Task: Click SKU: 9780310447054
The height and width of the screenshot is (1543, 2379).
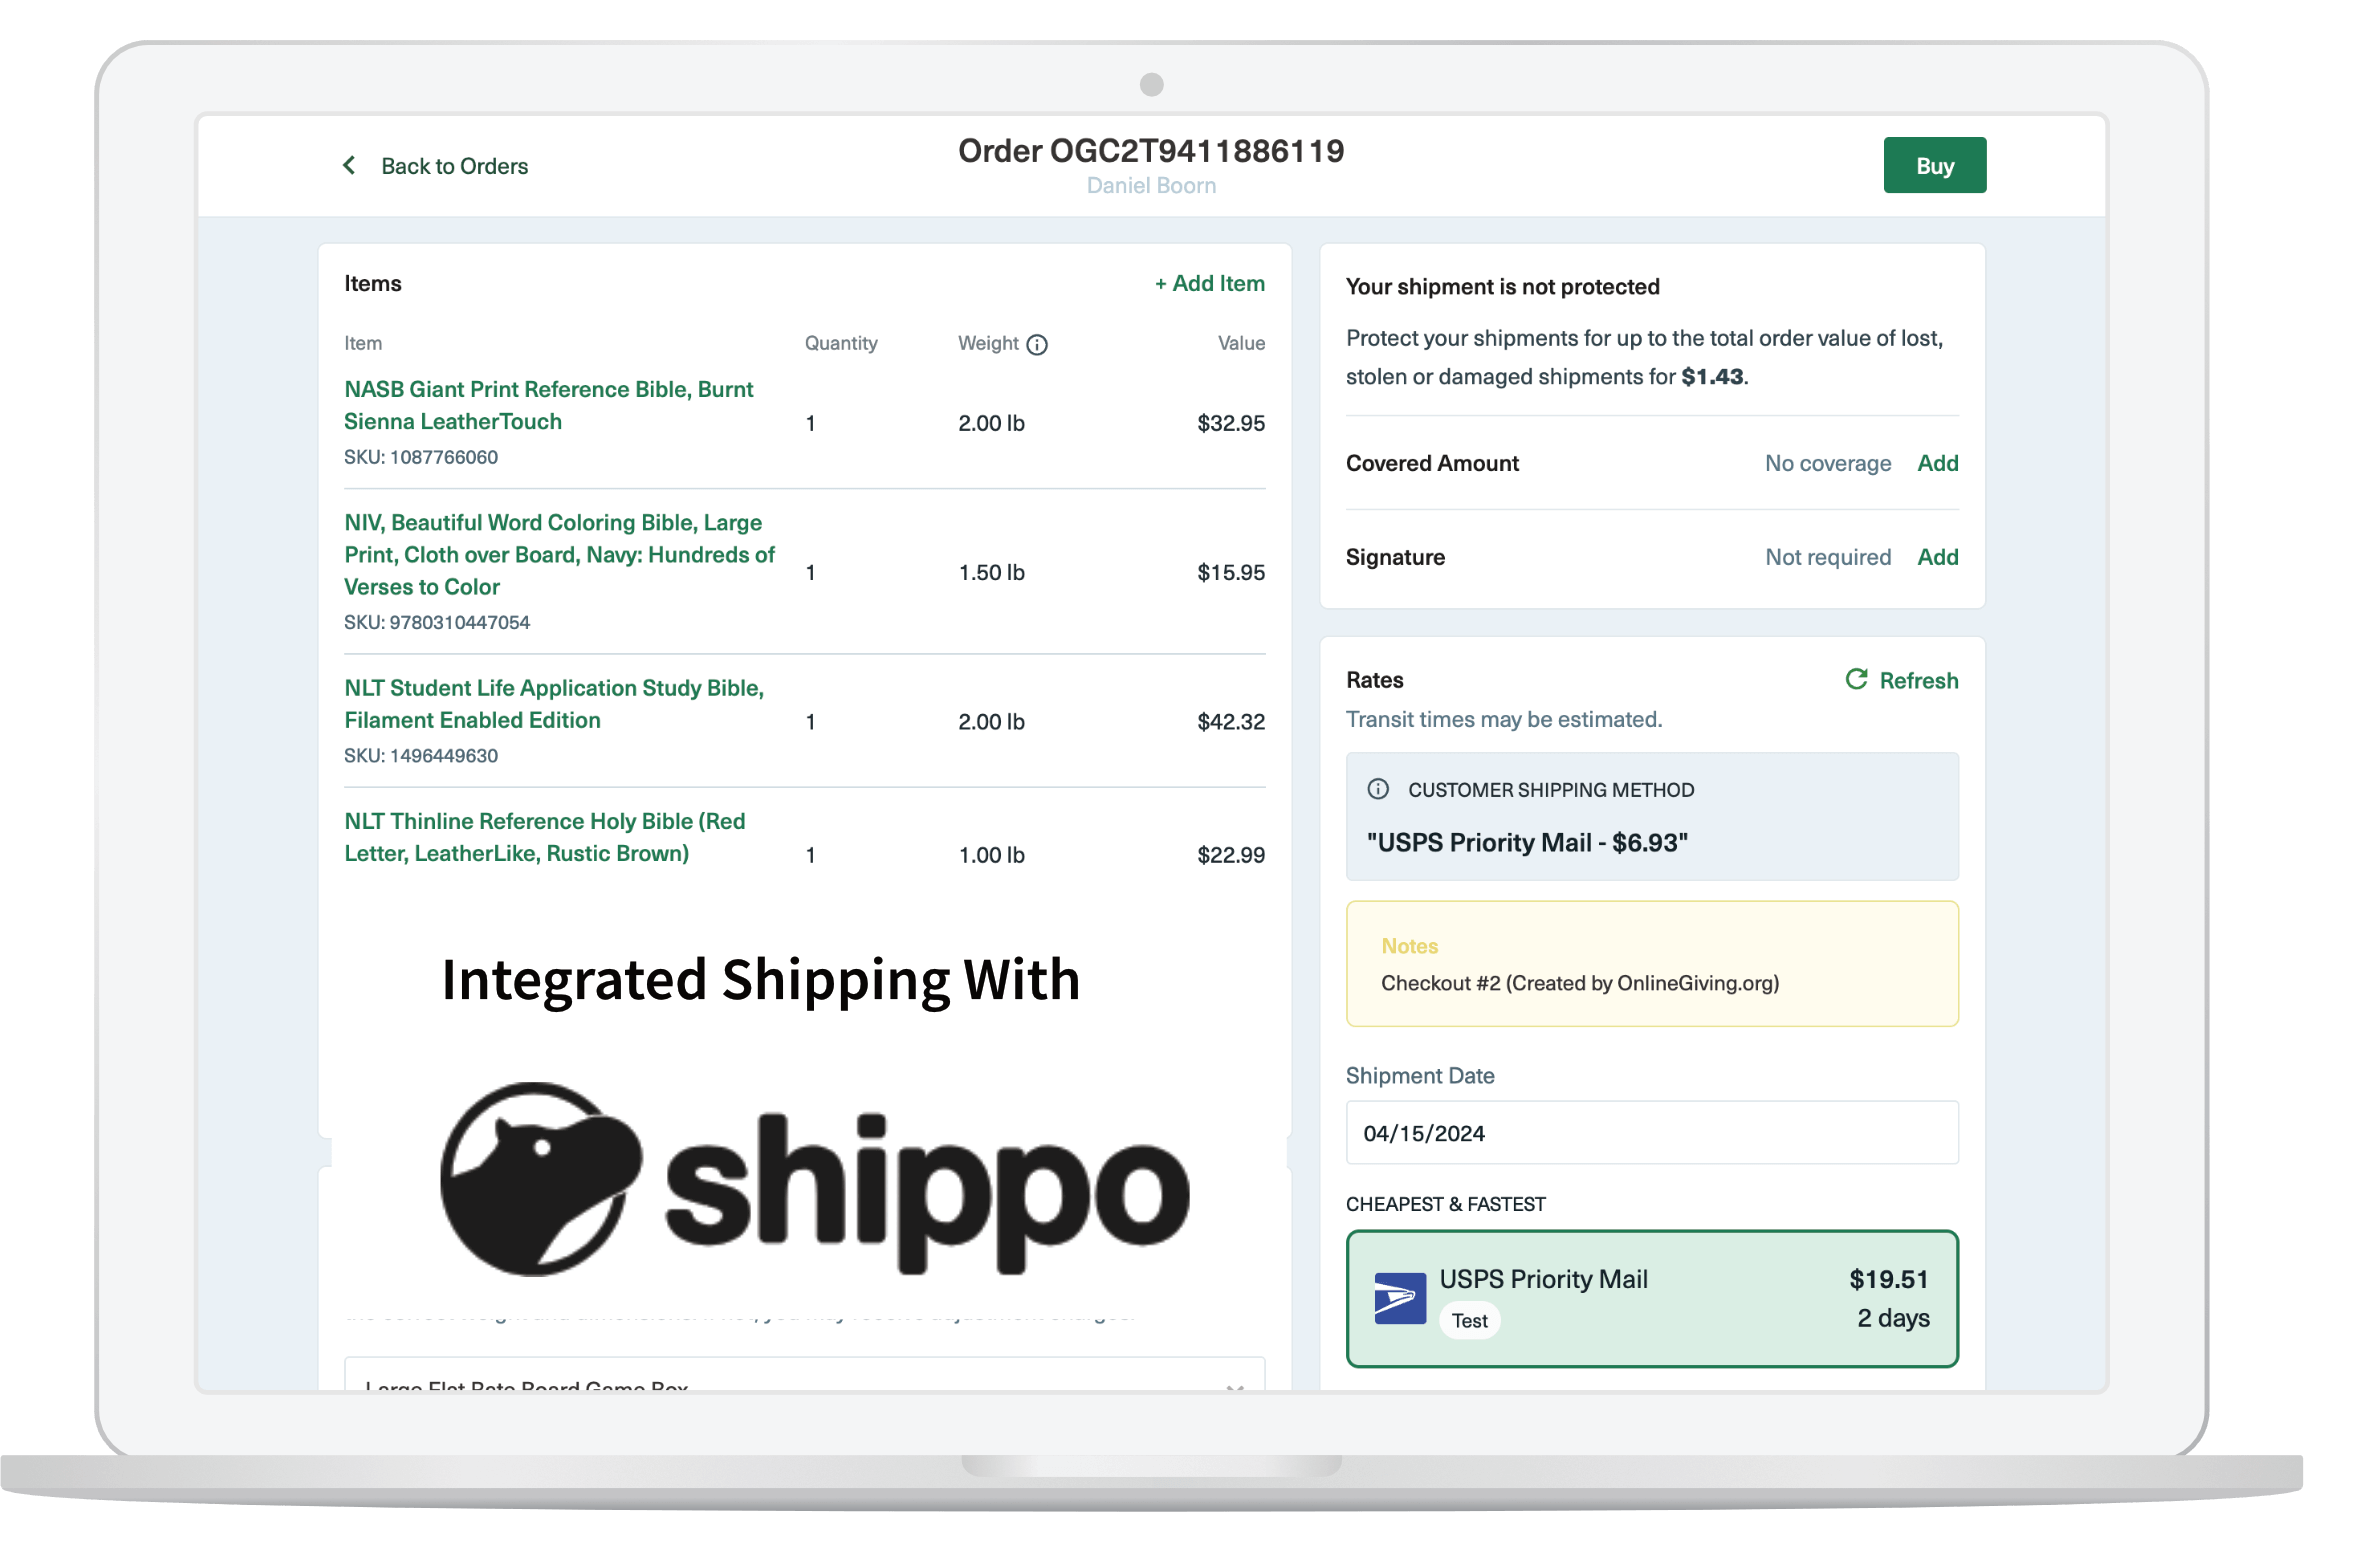Action: coord(437,622)
